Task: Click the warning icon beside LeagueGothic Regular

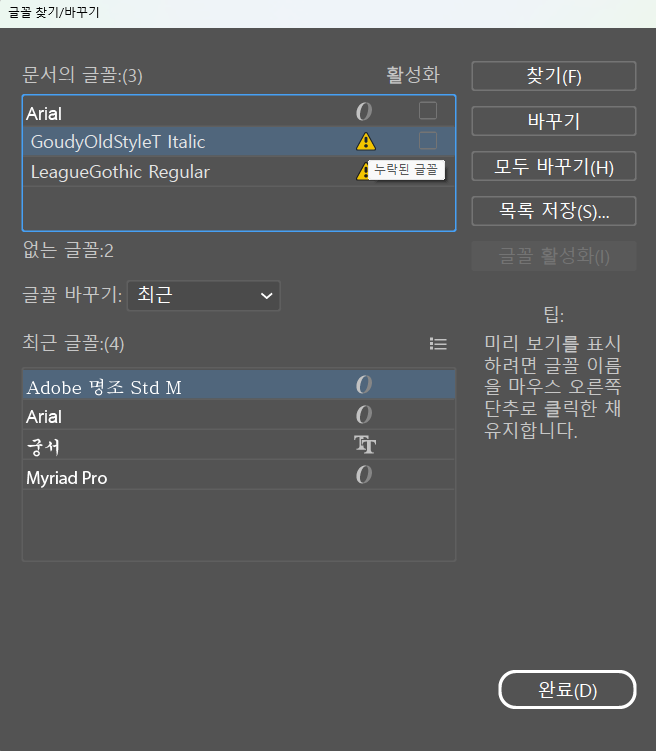Action: 362,171
